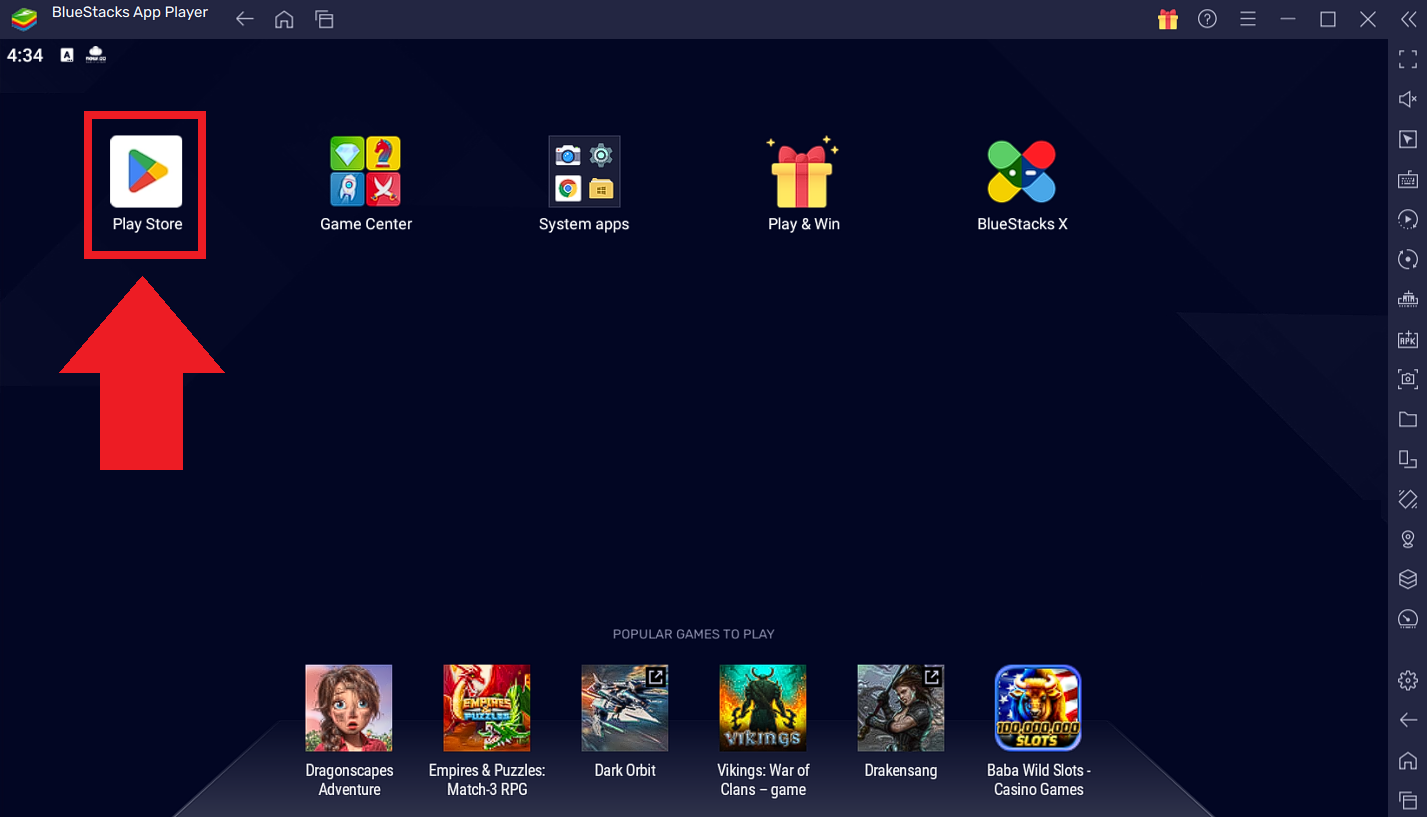Open the System apps folder
Viewport: 1427px width, 817px height.
coord(584,170)
